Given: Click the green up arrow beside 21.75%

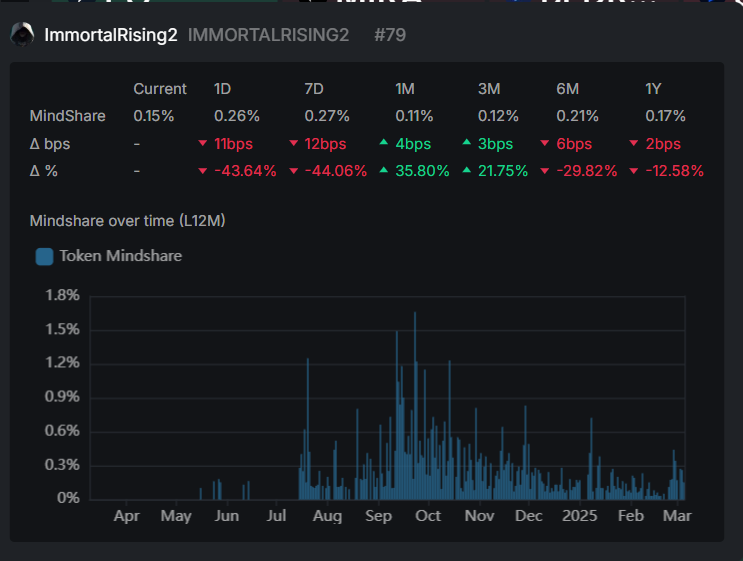Looking at the screenshot, I should tap(467, 169).
